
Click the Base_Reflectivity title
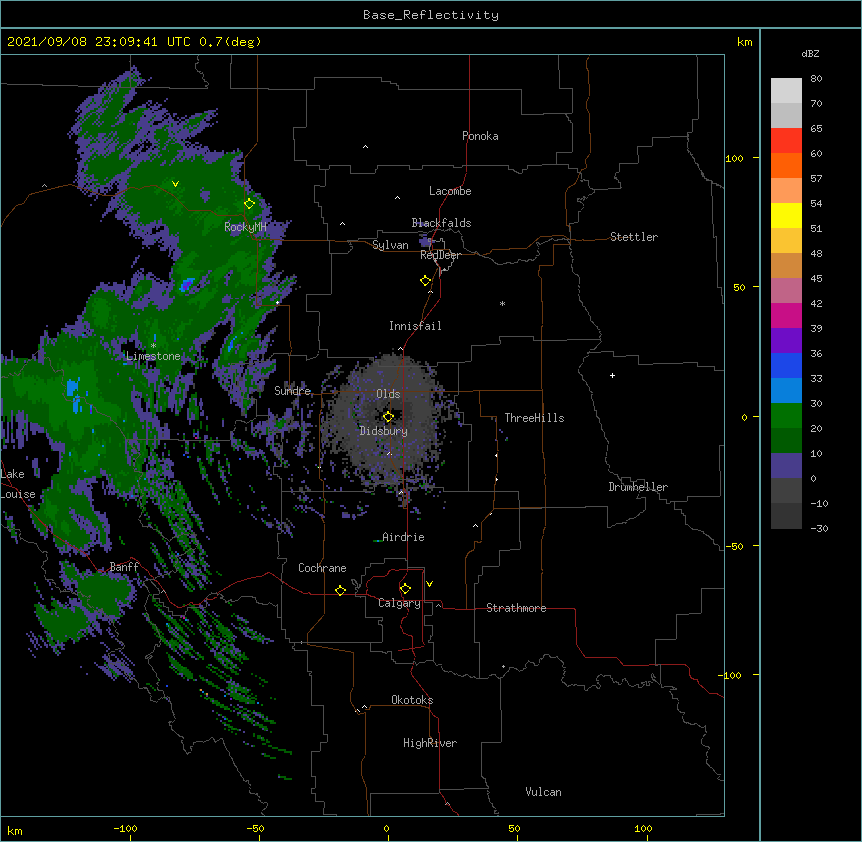pyautogui.click(x=431, y=15)
